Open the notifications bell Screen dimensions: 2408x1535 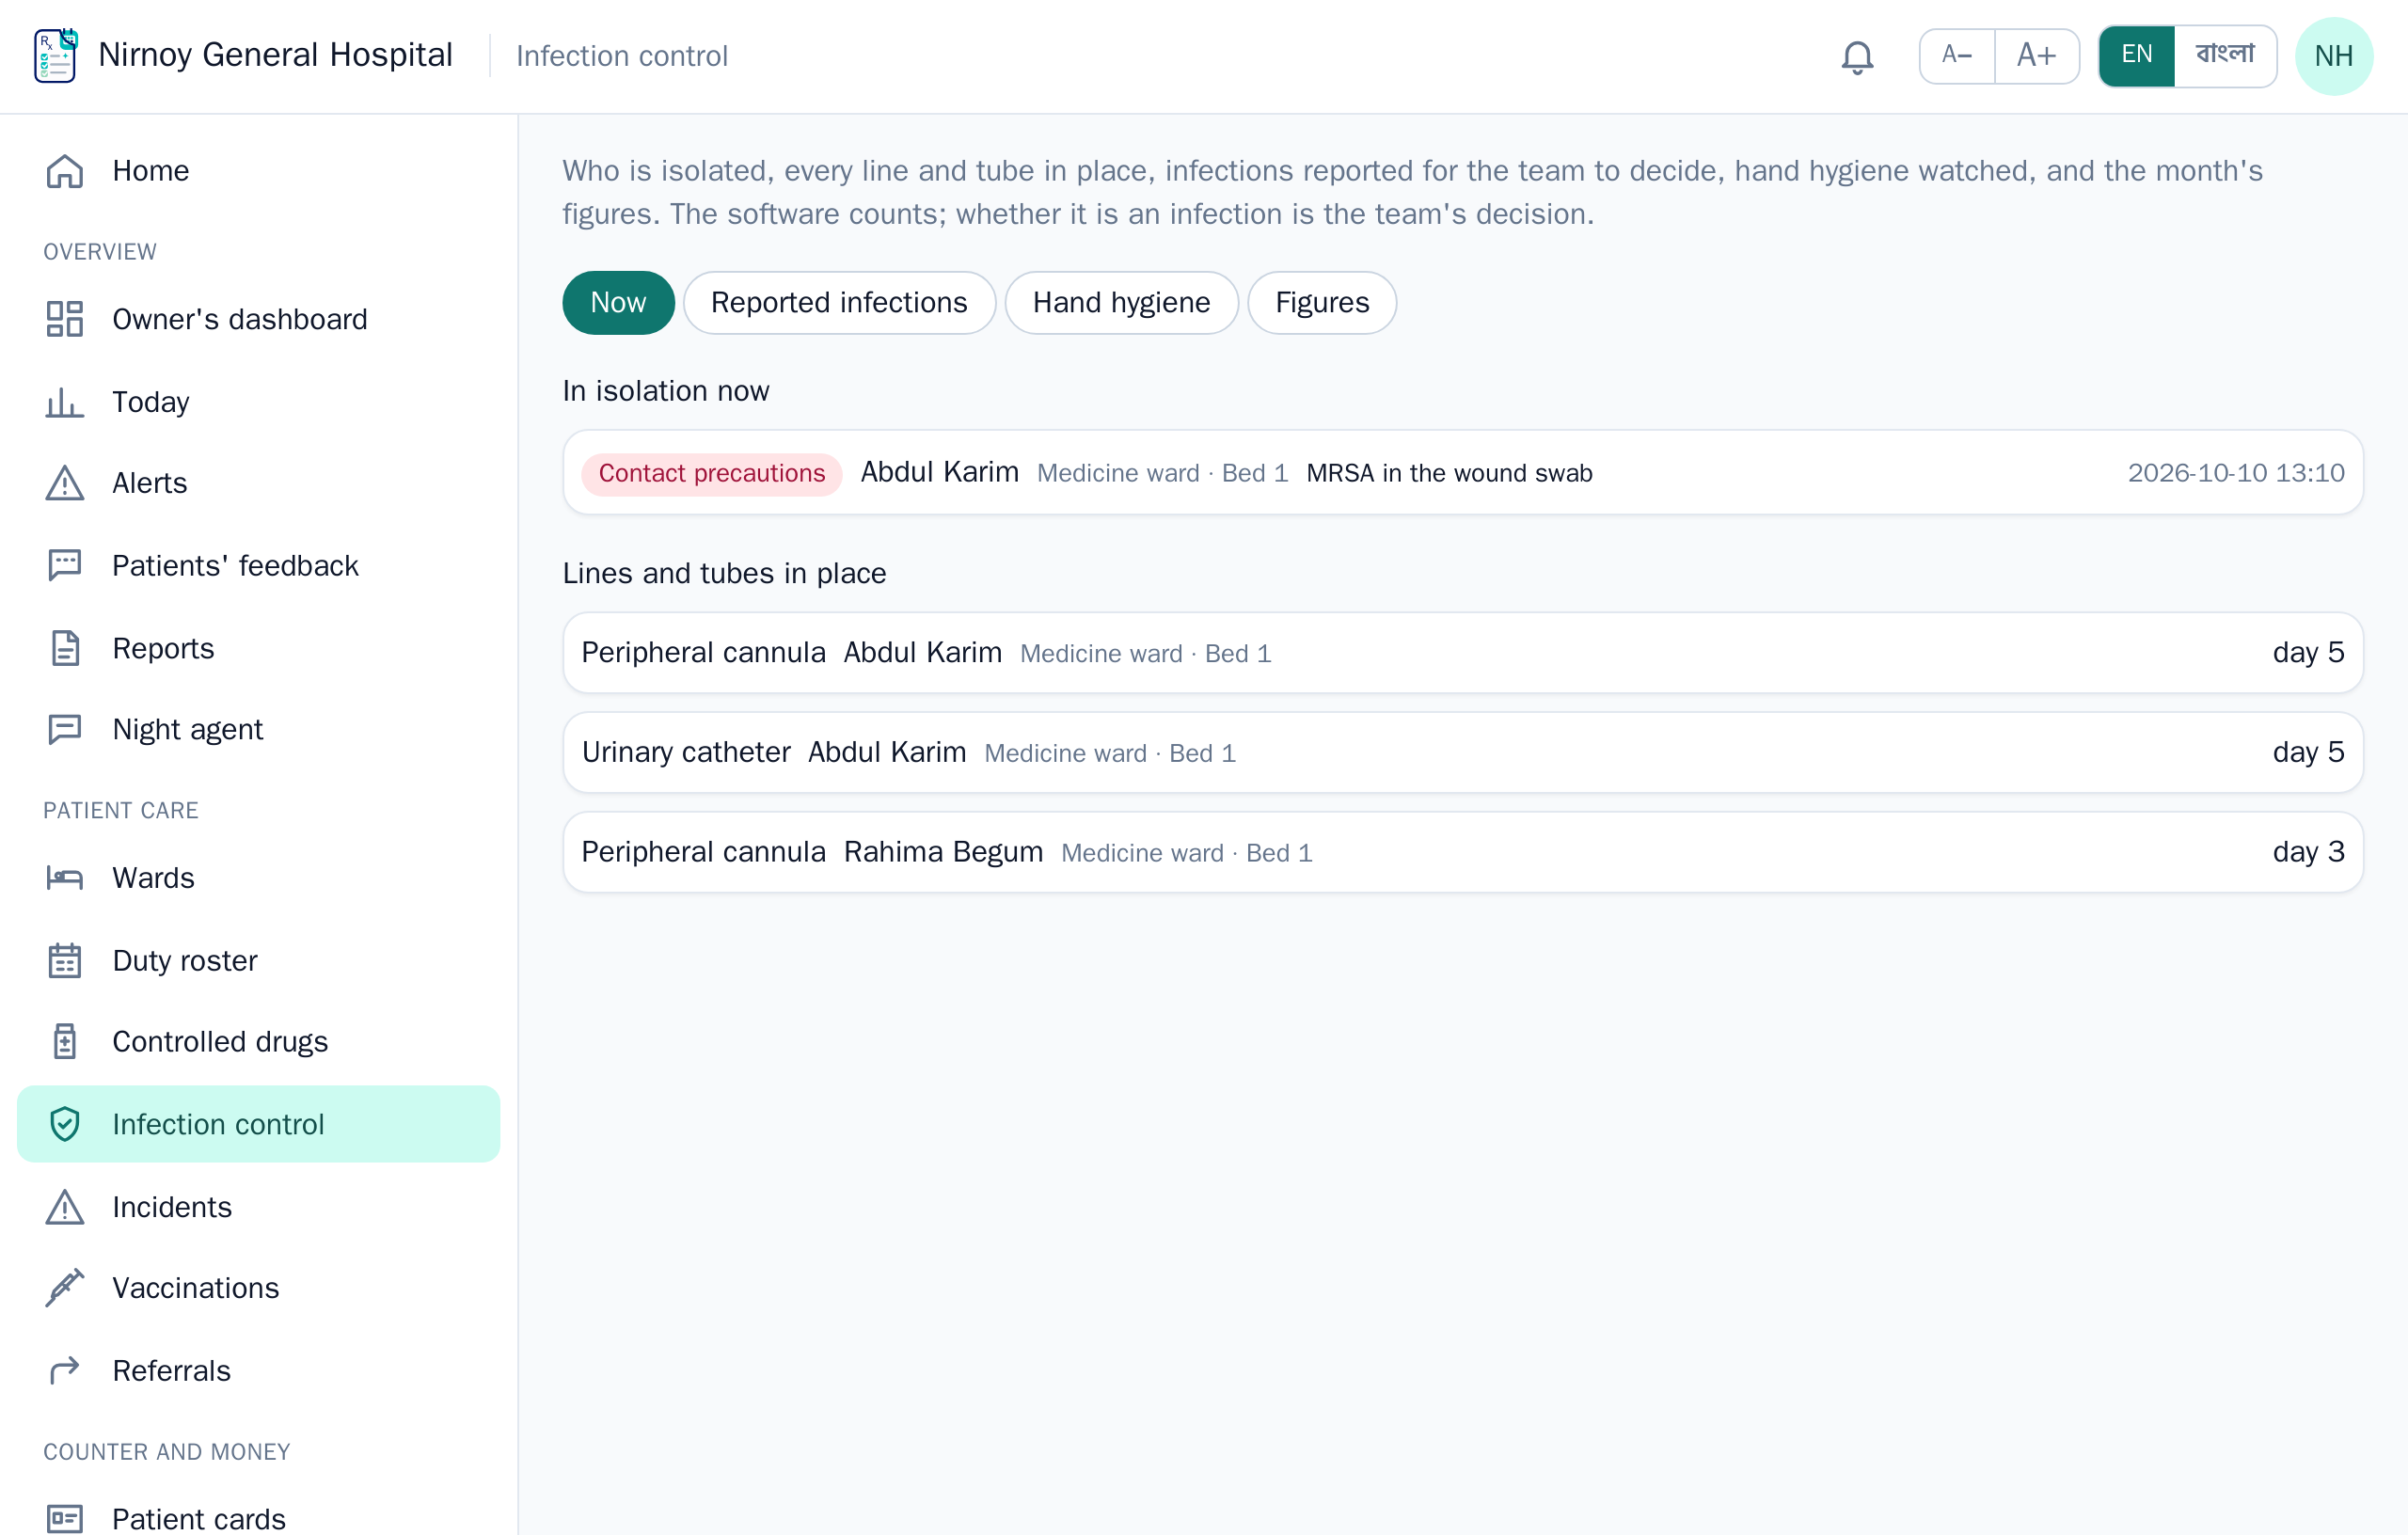(1857, 56)
